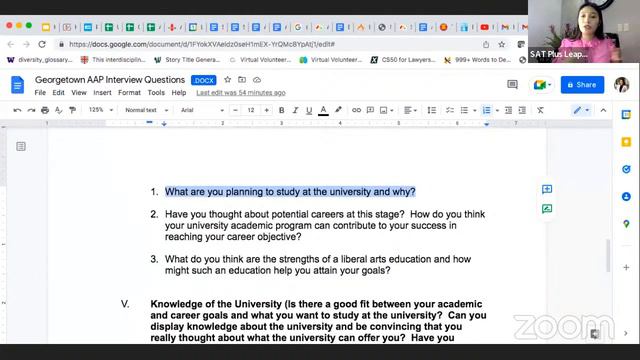Open the Tasks side panel
Screen dimensions: 640x360
(x=626, y=169)
